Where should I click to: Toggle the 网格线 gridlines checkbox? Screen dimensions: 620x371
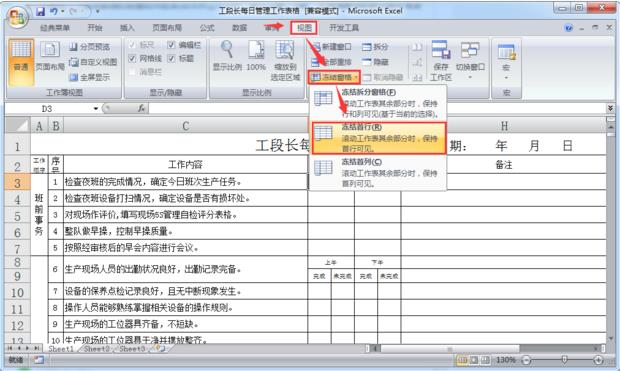pyautogui.click(x=132, y=59)
